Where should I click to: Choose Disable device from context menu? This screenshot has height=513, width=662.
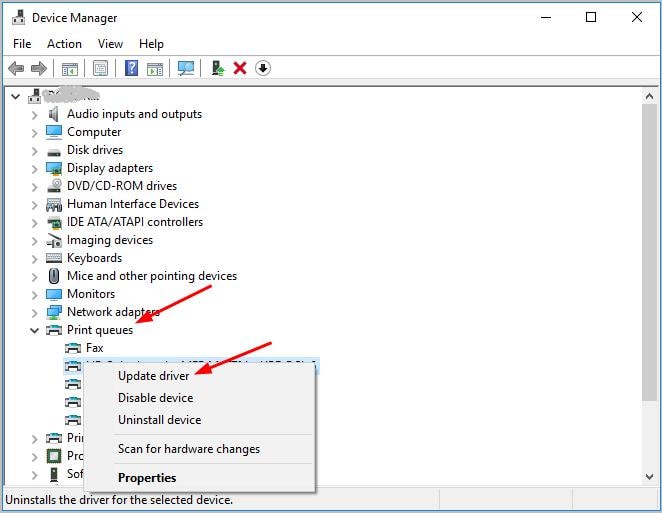(200, 398)
